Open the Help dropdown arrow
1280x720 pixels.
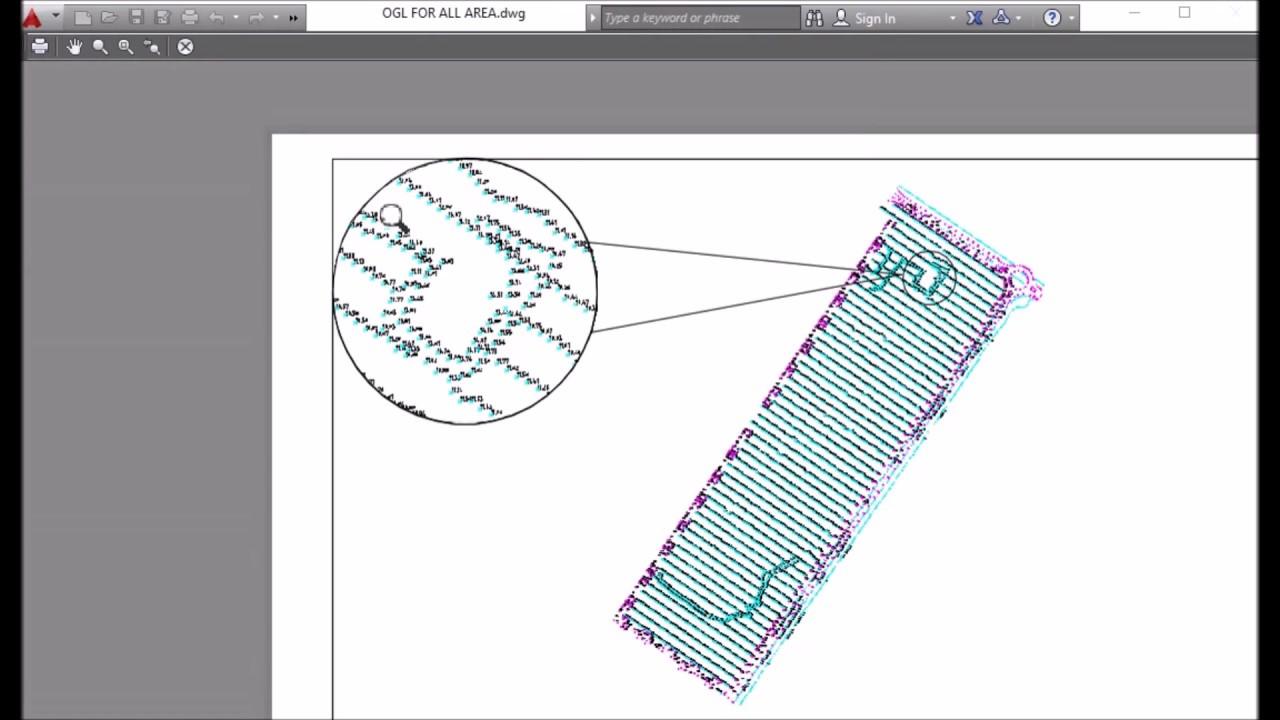(1071, 17)
